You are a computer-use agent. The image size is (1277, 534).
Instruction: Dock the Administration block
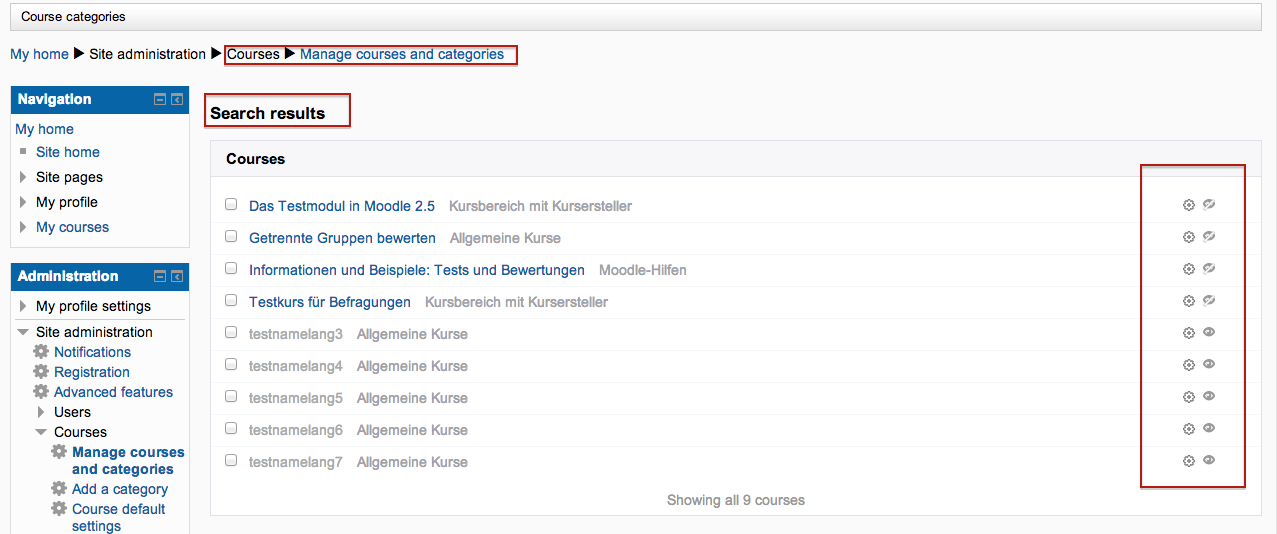point(177,277)
